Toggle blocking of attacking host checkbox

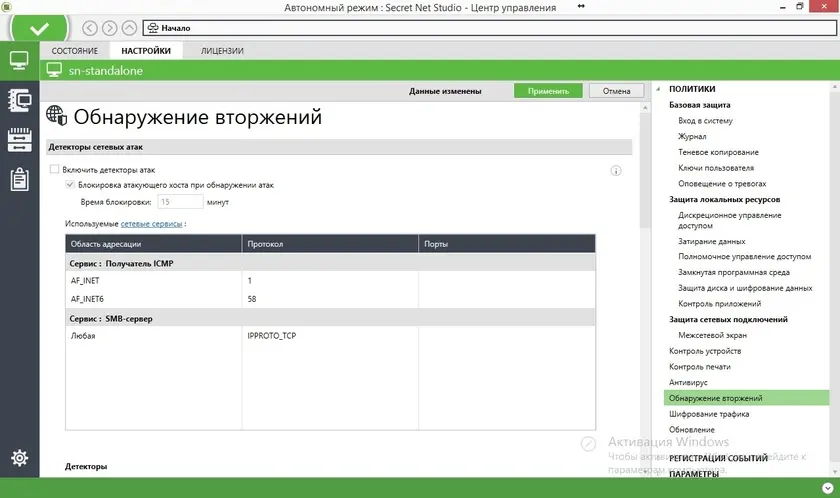pyautogui.click(x=70, y=185)
